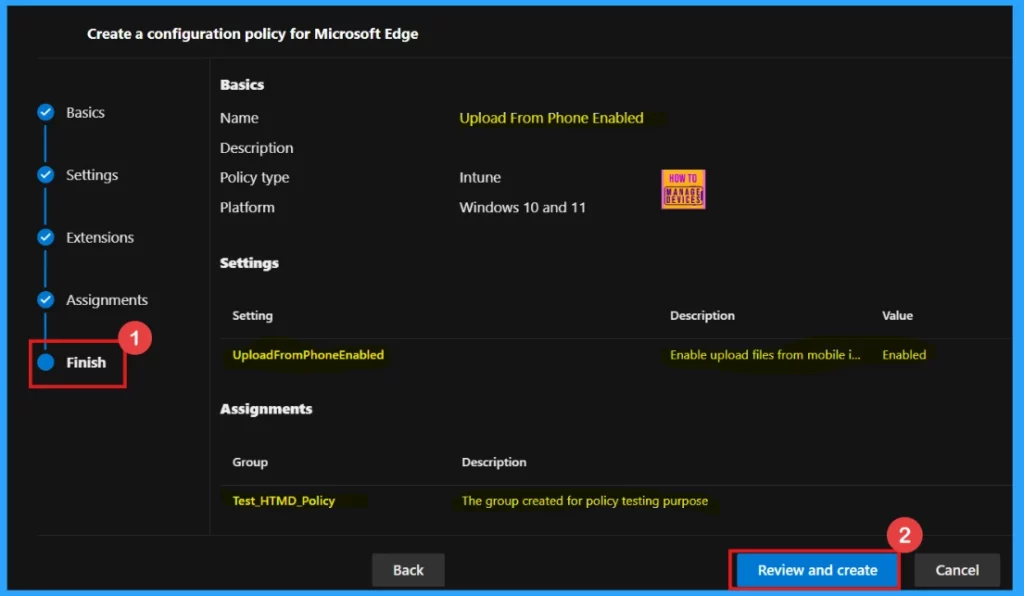The width and height of the screenshot is (1024, 596).
Task: Click the Settings section heading
Action: click(249, 263)
